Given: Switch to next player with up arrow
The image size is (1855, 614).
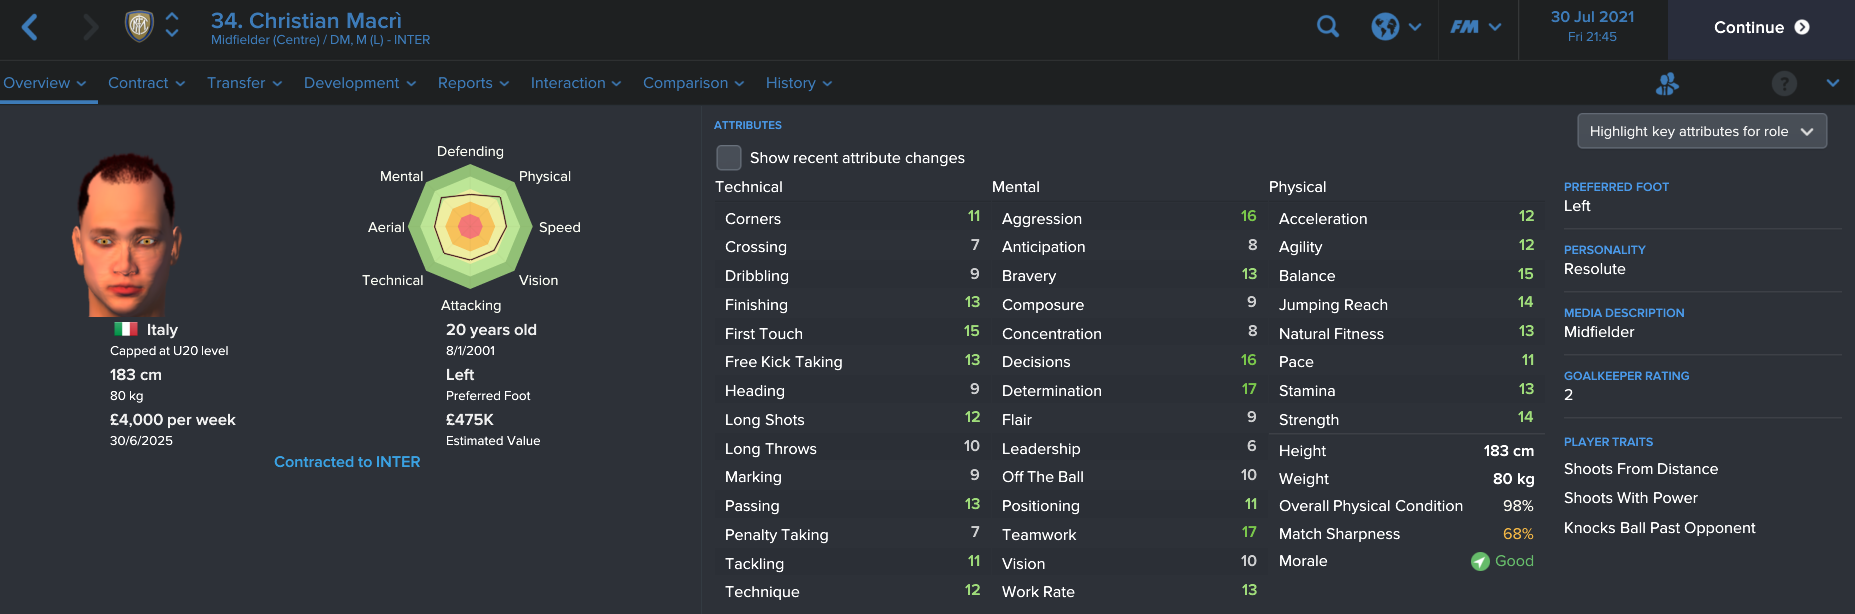Looking at the screenshot, I should tap(172, 16).
